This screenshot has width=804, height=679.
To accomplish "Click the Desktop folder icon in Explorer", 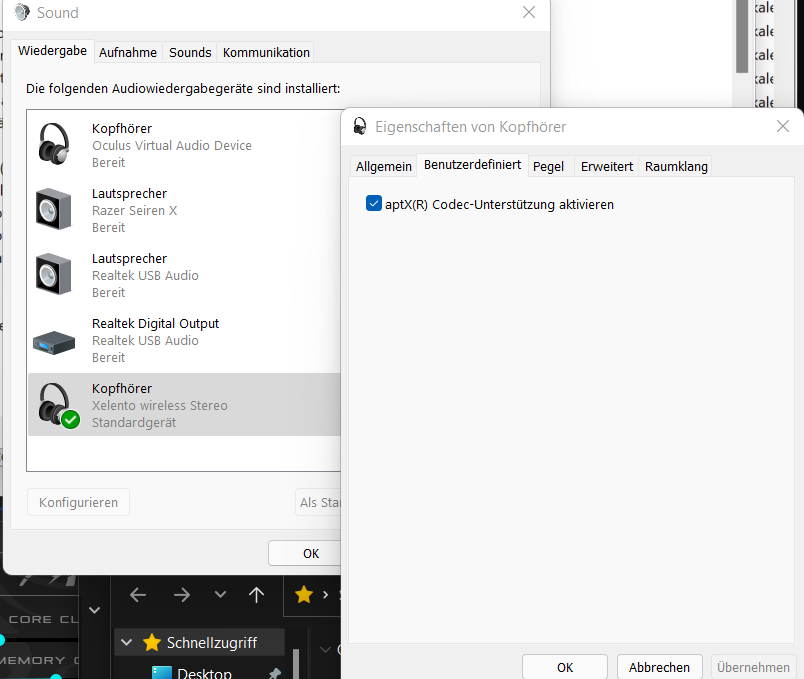I will pos(162,672).
